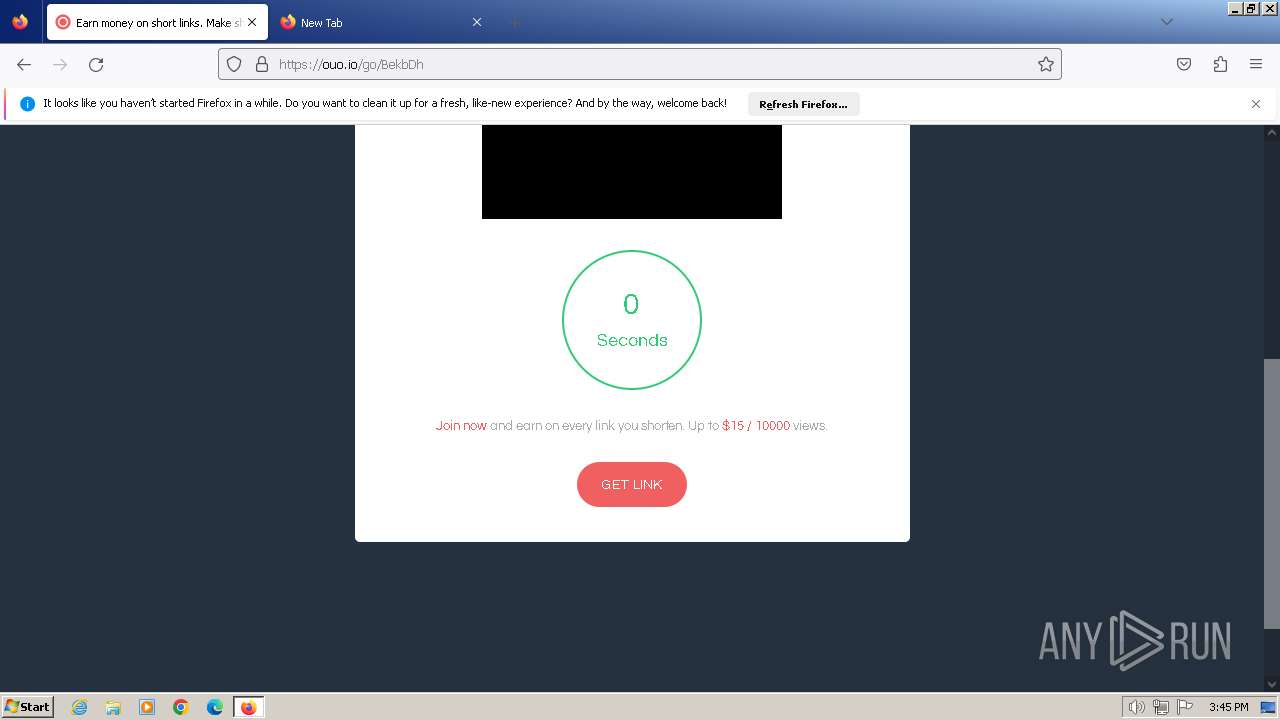Save page to Pocket
Screen dimensions: 1280x720
pyautogui.click(x=1184, y=64)
